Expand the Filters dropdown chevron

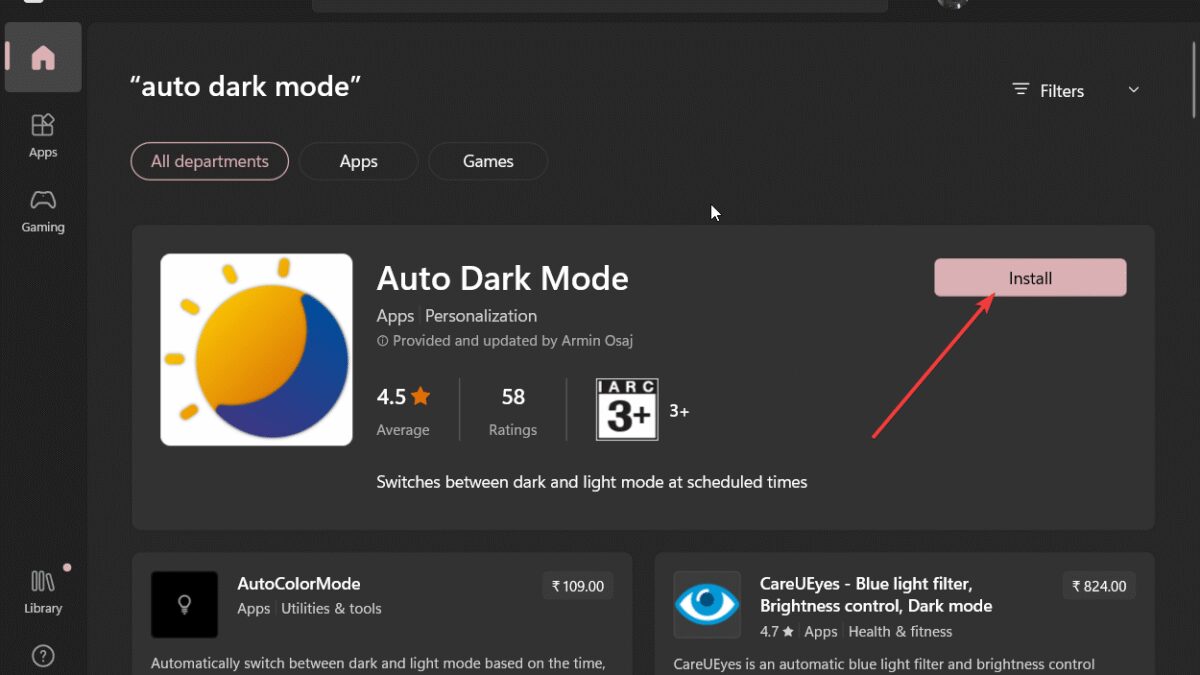[x=1134, y=90]
